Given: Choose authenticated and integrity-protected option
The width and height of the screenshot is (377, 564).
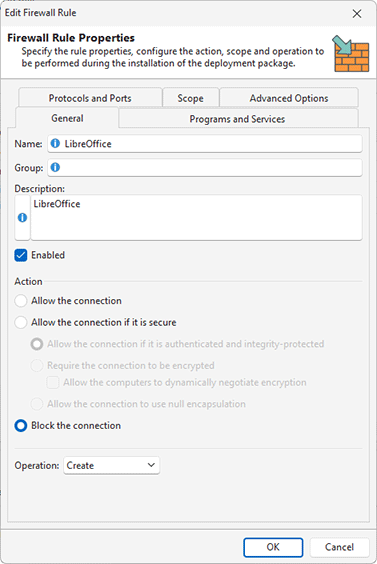Looking at the screenshot, I should coord(37,344).
